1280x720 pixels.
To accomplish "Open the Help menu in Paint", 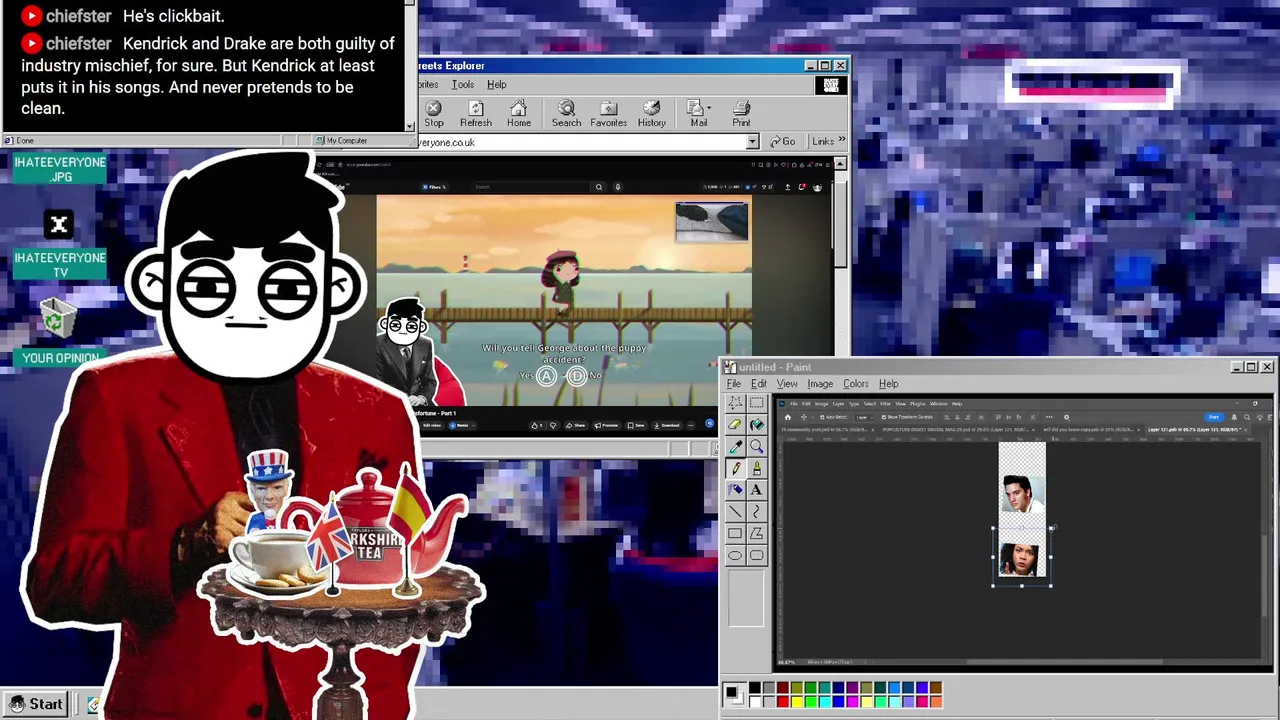I will pos(888,384).
